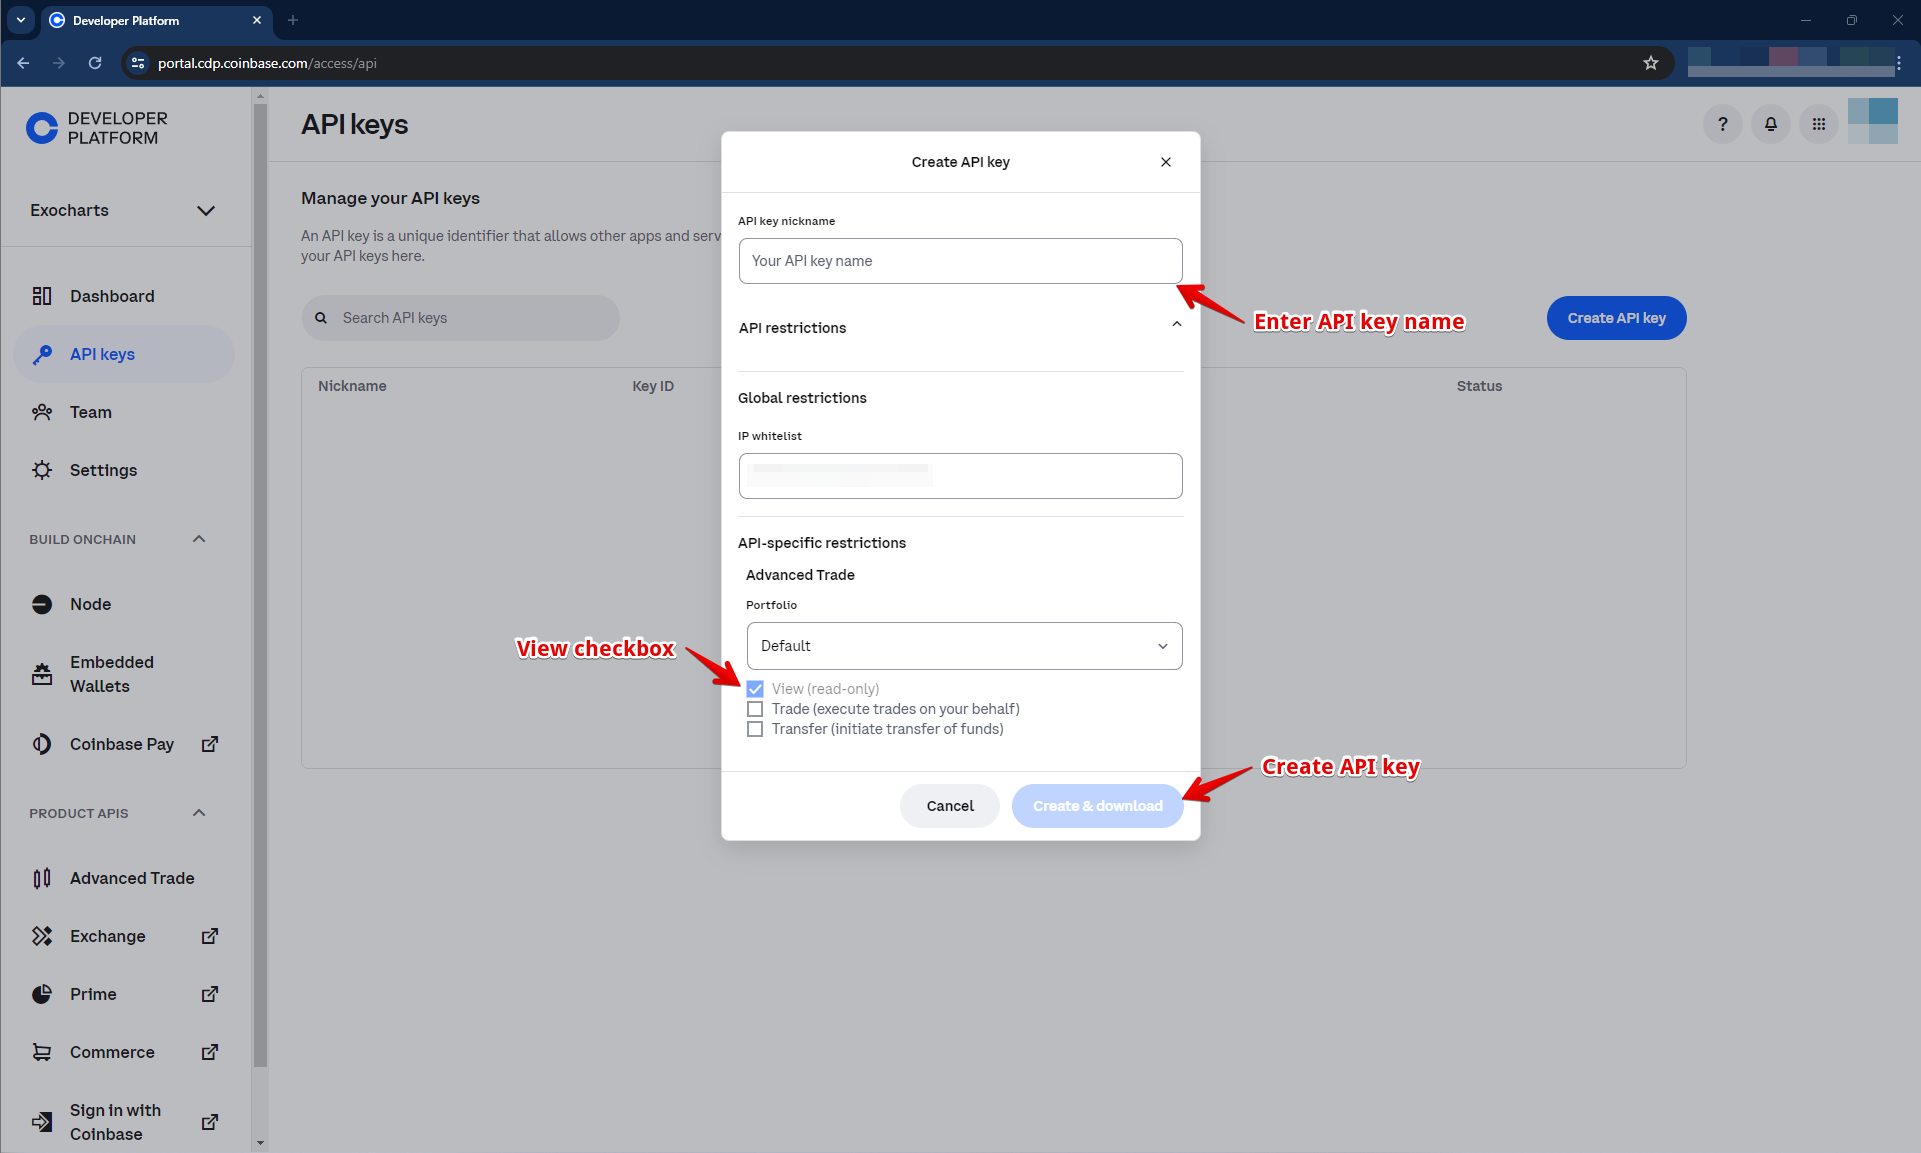Image resolution: width=1921 pixels, height=1153 pixels.
Task: Open Exchange external link icon
Action: coord(210,936)
